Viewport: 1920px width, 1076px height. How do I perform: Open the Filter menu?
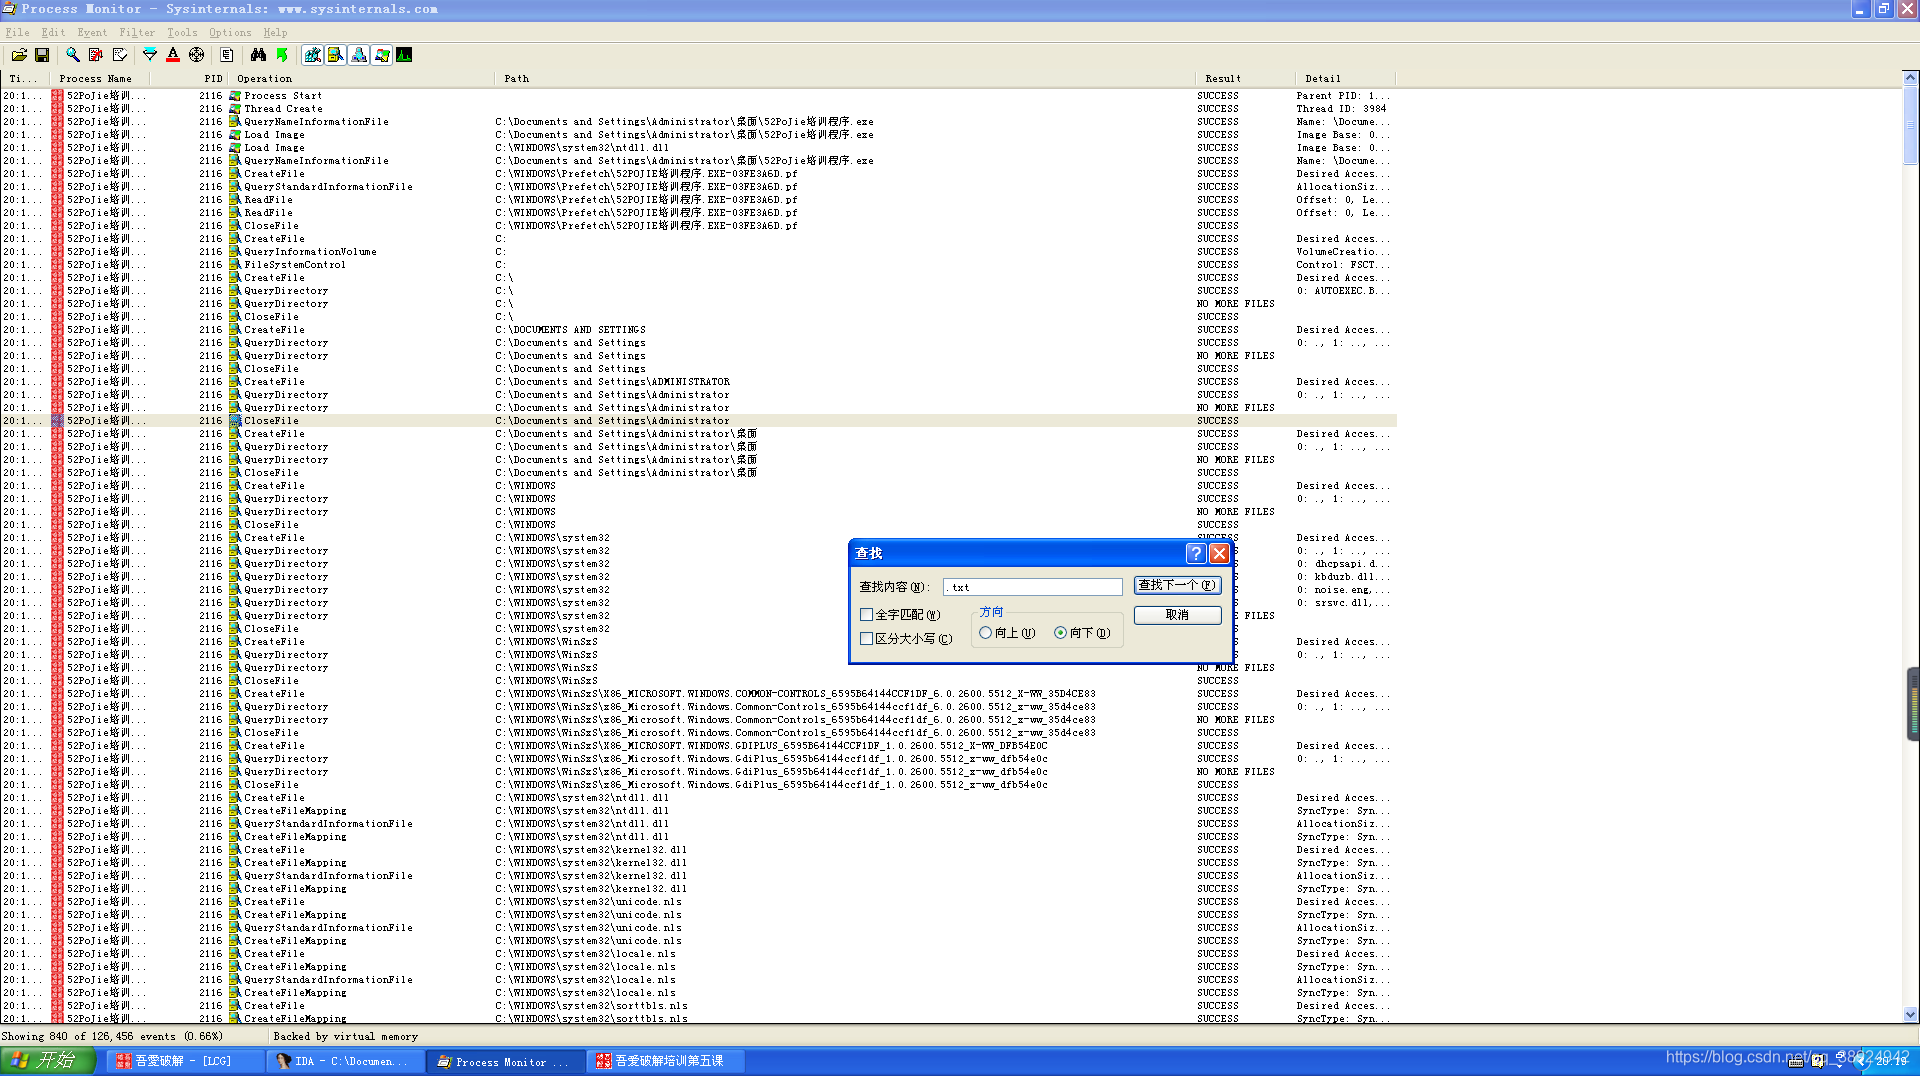tap(137, 32)
